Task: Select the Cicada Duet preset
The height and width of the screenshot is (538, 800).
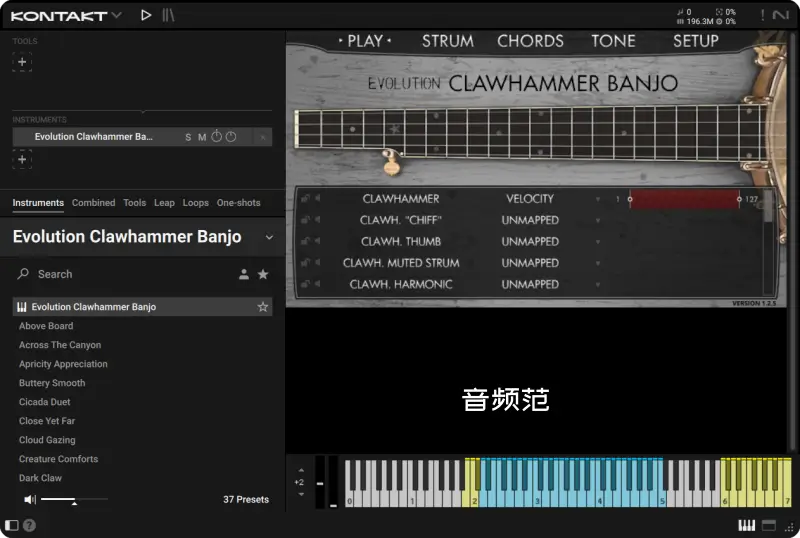Action: pos(45,402)
